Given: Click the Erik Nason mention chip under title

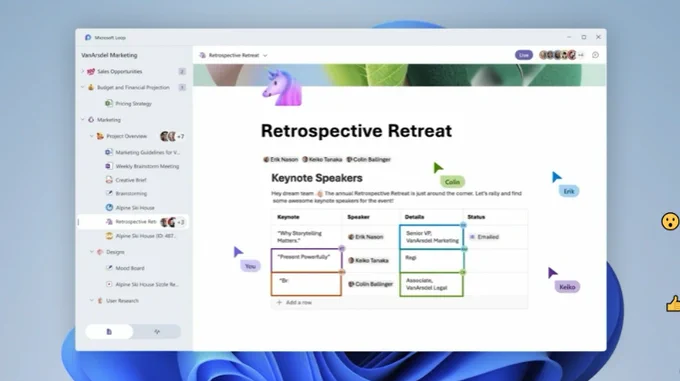Looking at the screenshot, I should tap(281, 160).
